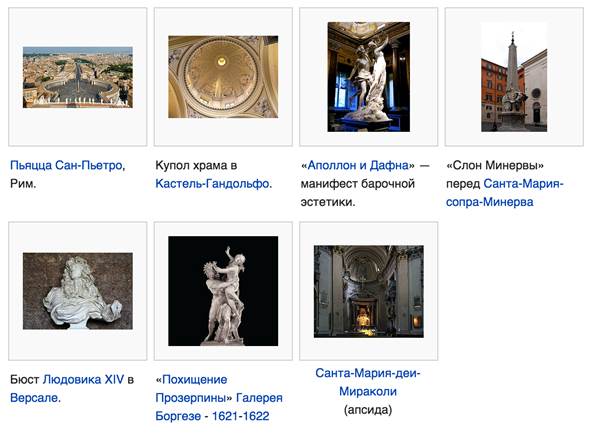Enlarge the Apollo and Daphne sculpture photo

click(x=368, y=77)
